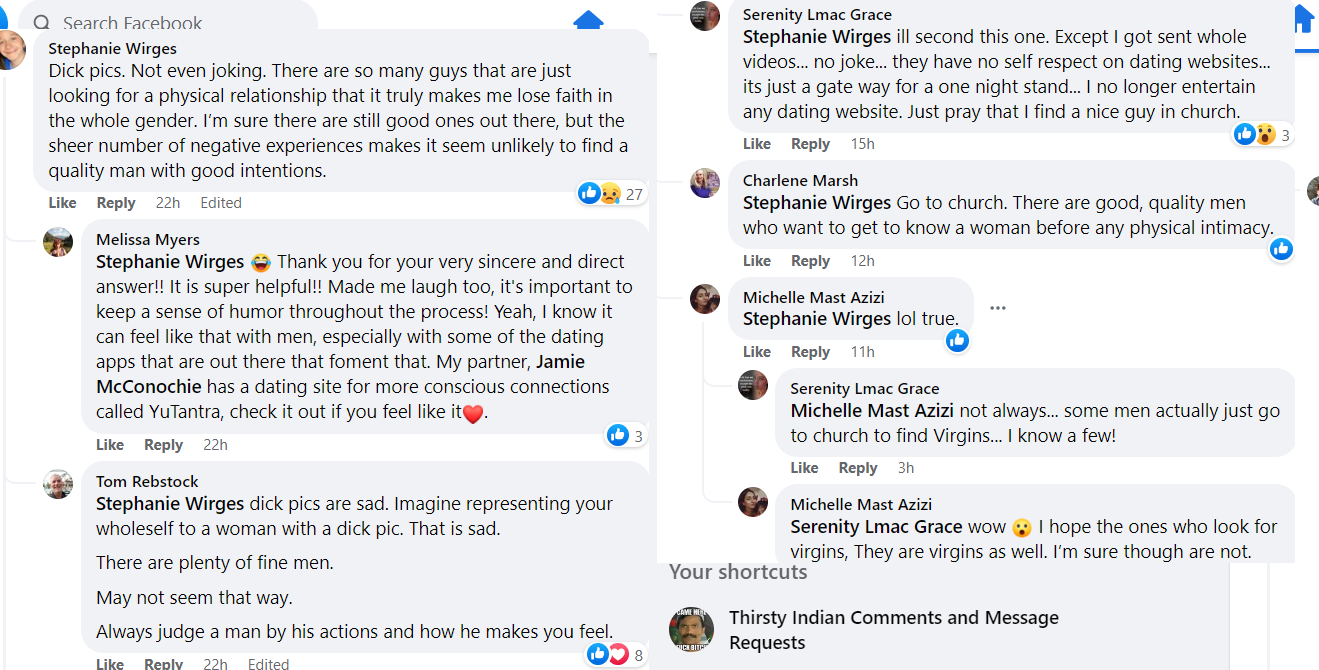1319x670 pixels.
Task: Open Tom Rebstock's profile avatar
Action: pyautogui.click(x=58, y=484)
